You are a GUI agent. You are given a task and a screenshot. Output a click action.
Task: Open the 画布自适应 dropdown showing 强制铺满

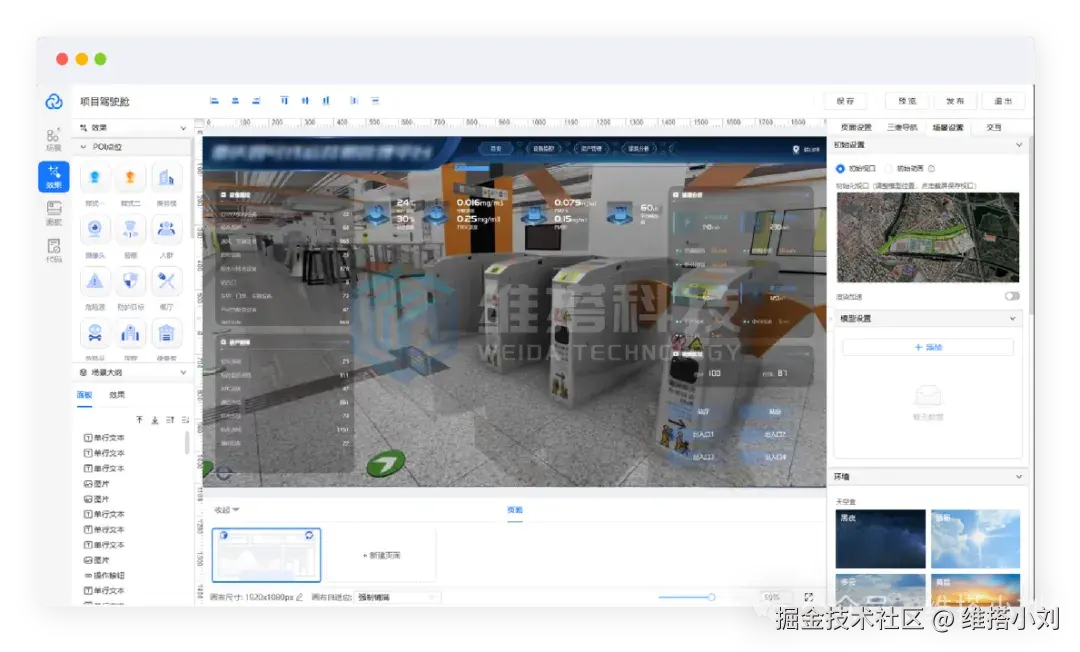(x=397, y=597)
